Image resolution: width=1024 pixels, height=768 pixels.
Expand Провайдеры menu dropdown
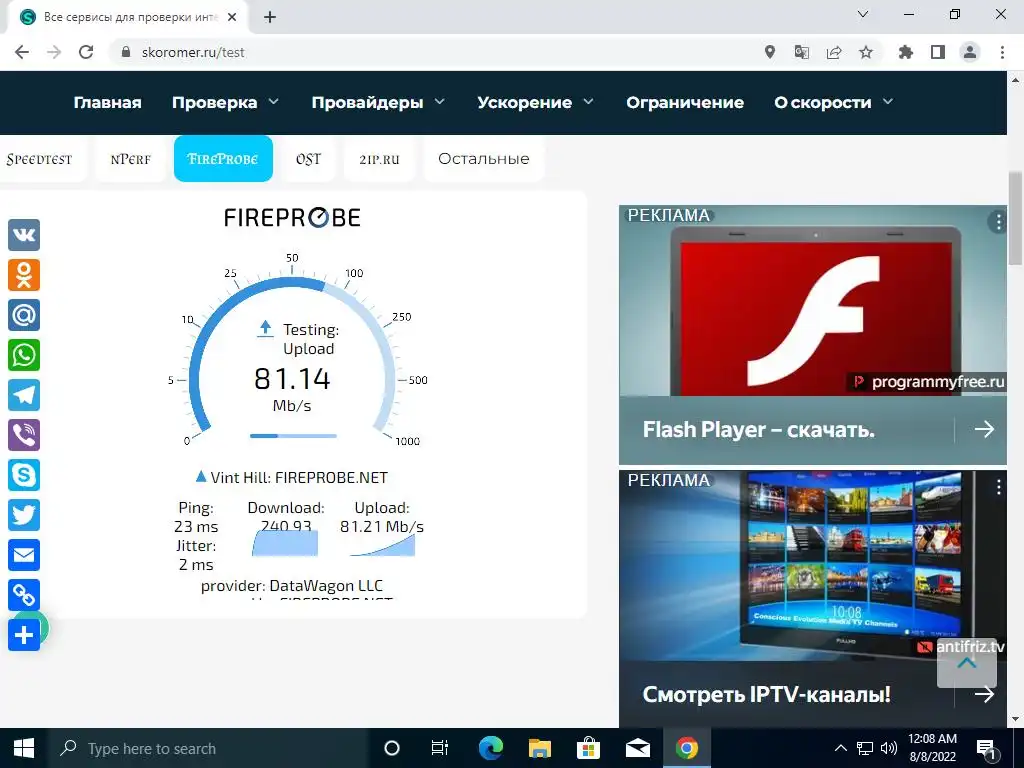coord(440,102)
